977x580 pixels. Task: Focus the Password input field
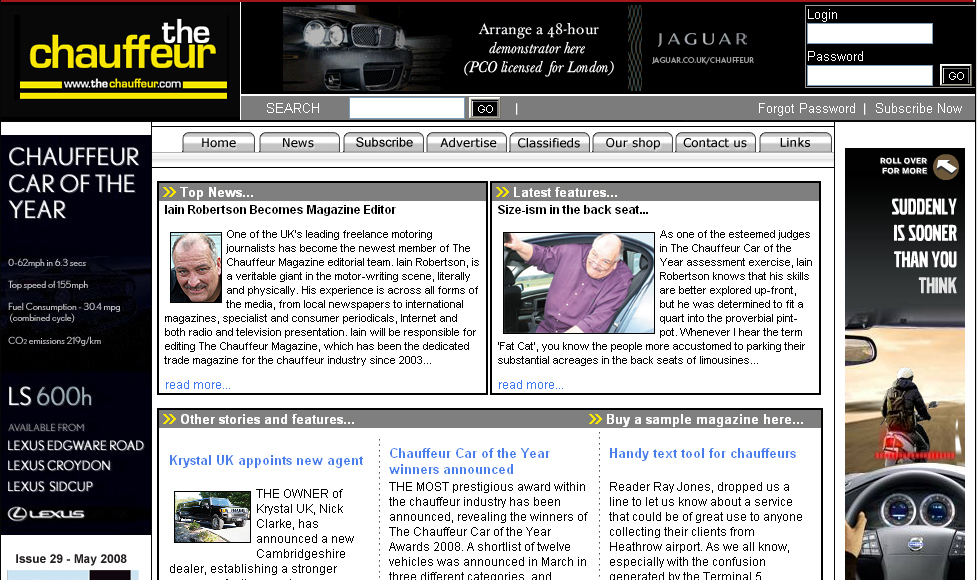point(869,75)
